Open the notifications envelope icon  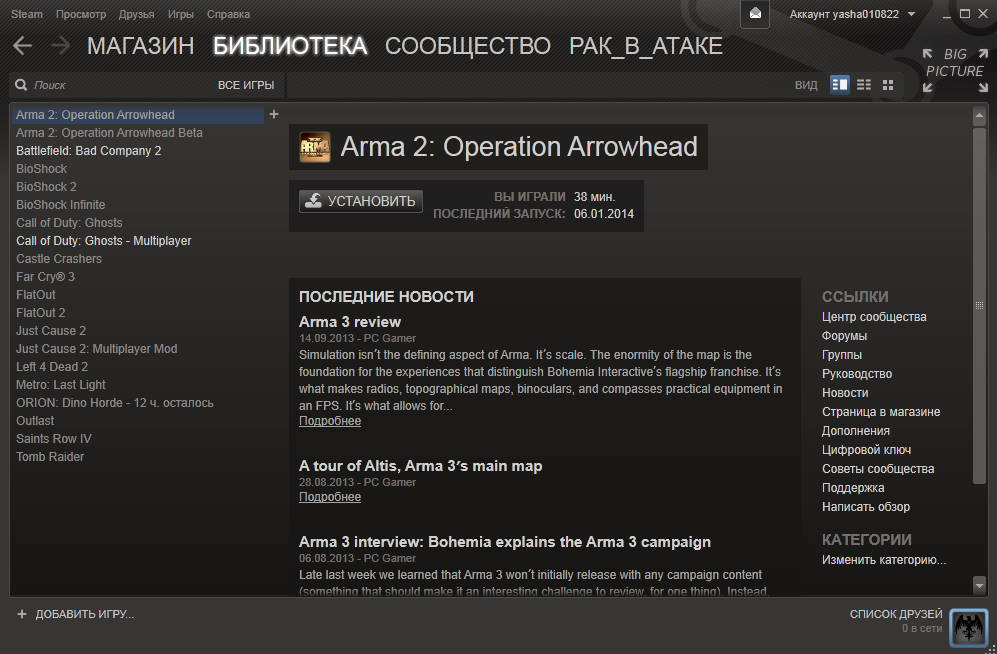[x=755, y=14]
